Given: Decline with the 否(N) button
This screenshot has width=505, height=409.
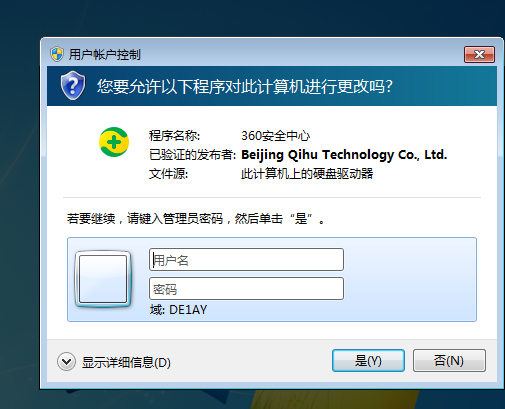Looking at the screenshot, I should 449,360.
